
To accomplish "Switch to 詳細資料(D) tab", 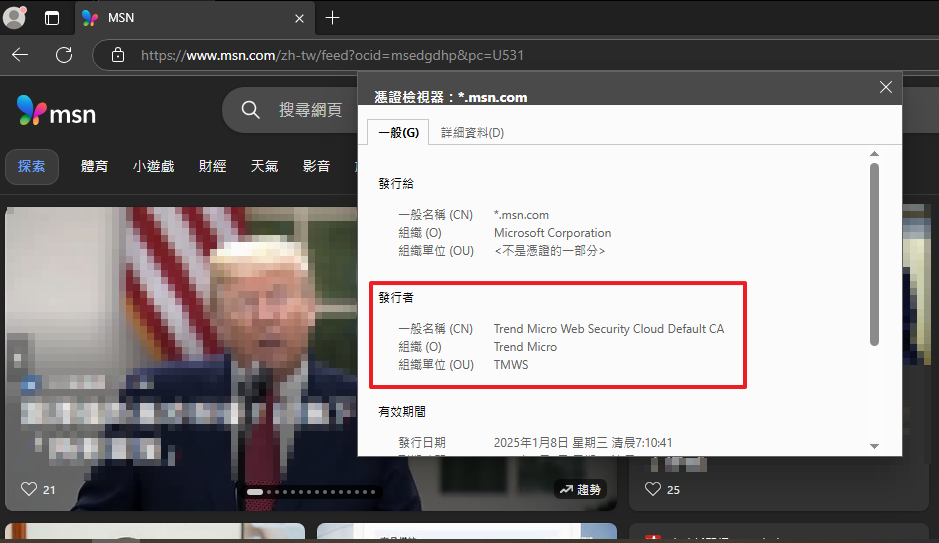I will pos(472,133).
